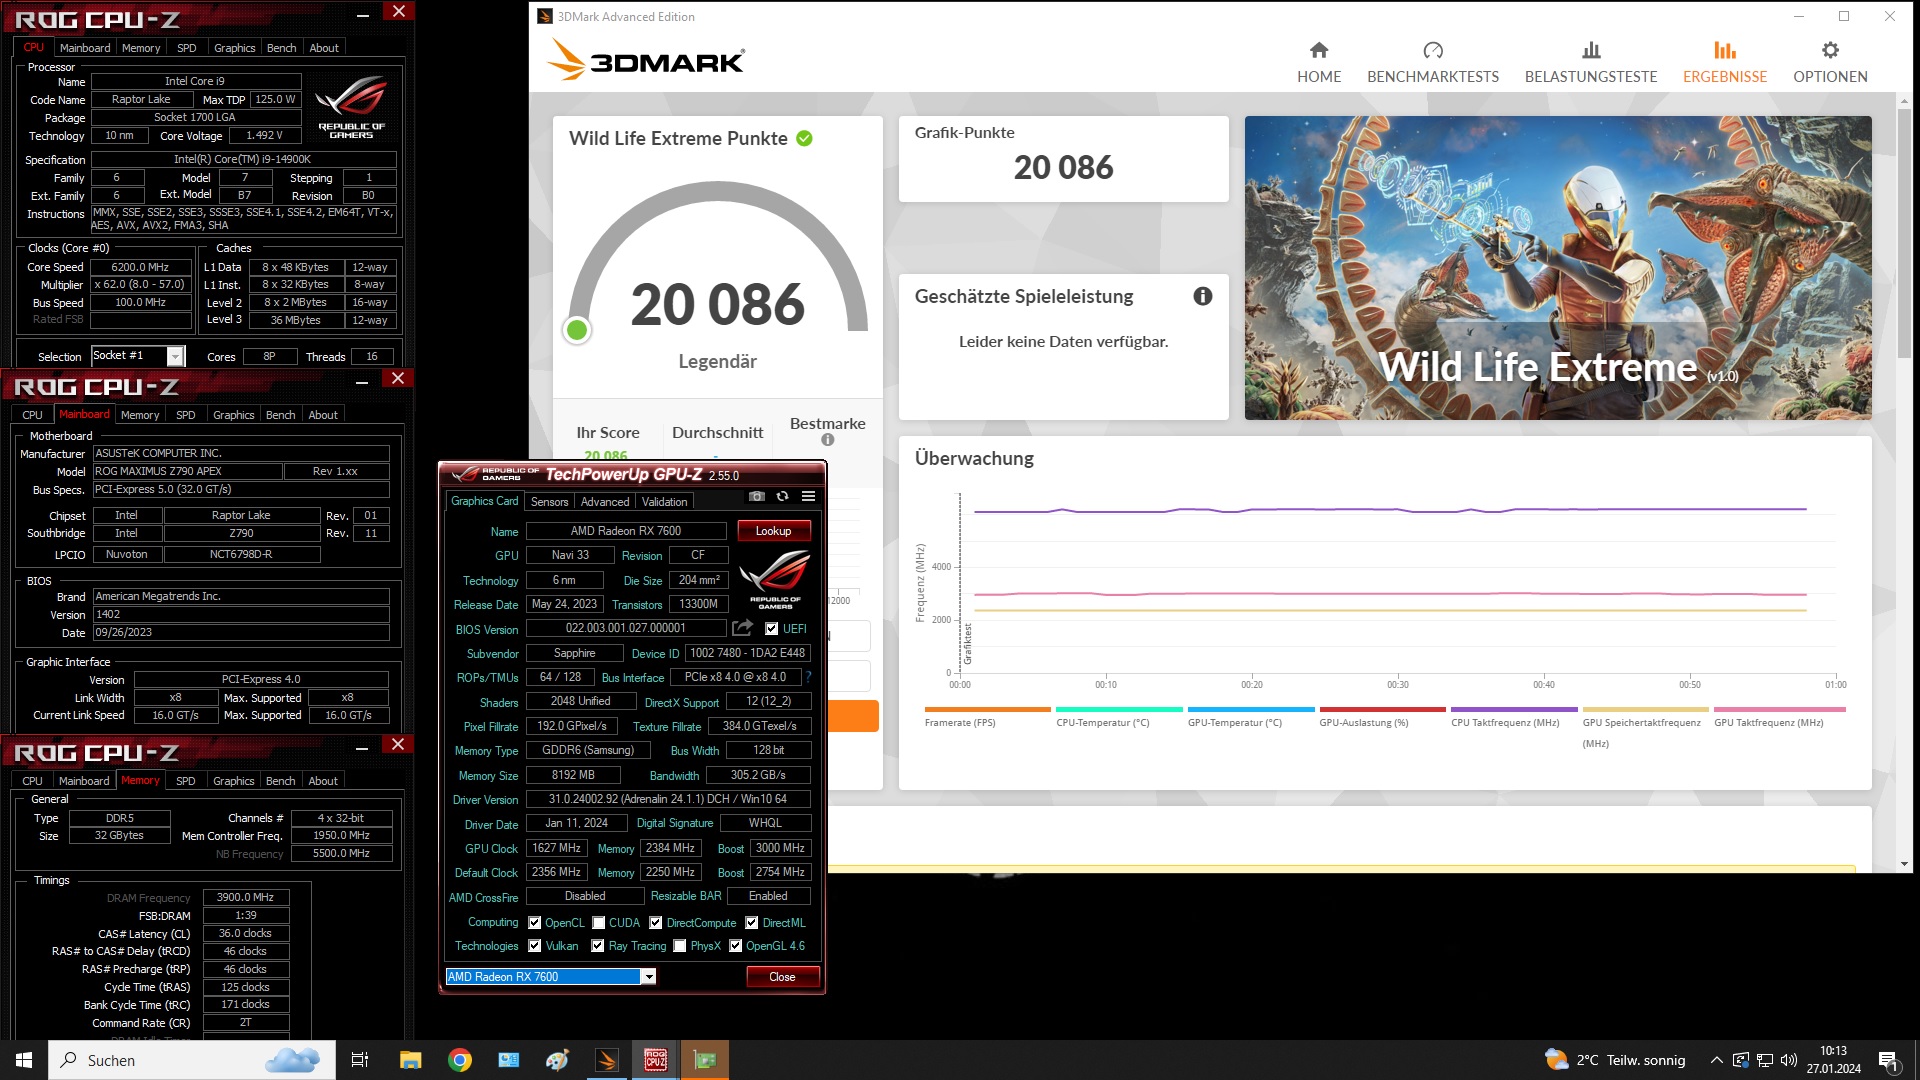
Task: Open the Bench tab in top CPU-Z window
Action: click(281, 48)
